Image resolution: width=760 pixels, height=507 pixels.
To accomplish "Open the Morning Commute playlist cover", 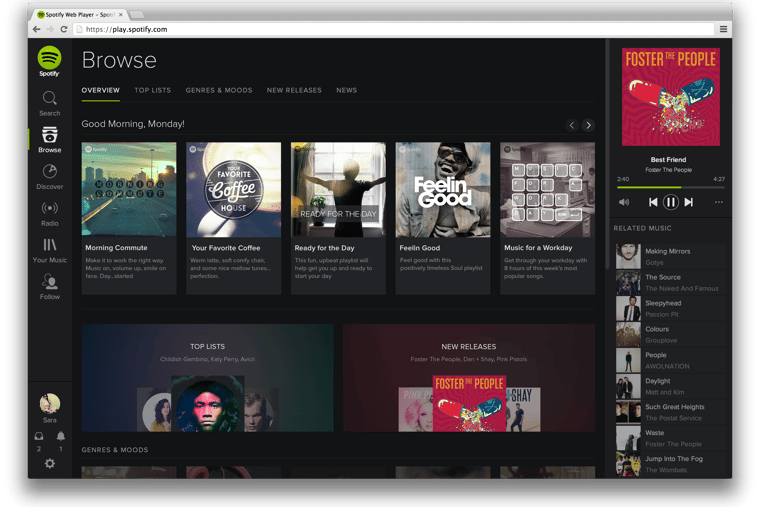I will click(x=129, y=189).
